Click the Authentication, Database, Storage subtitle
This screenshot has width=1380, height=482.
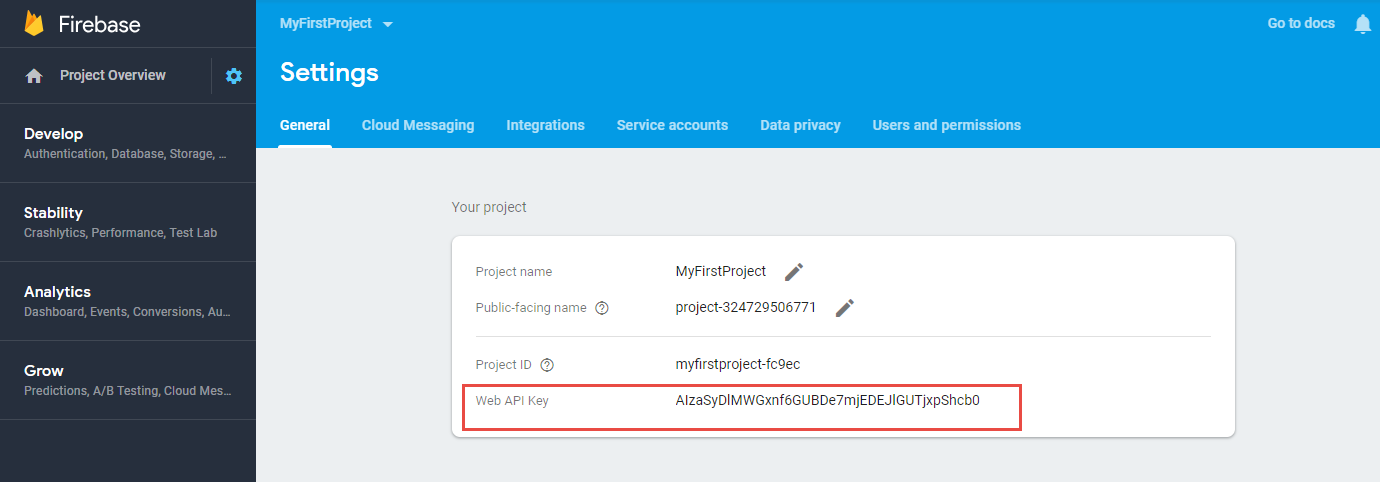[x=125, y=154]
